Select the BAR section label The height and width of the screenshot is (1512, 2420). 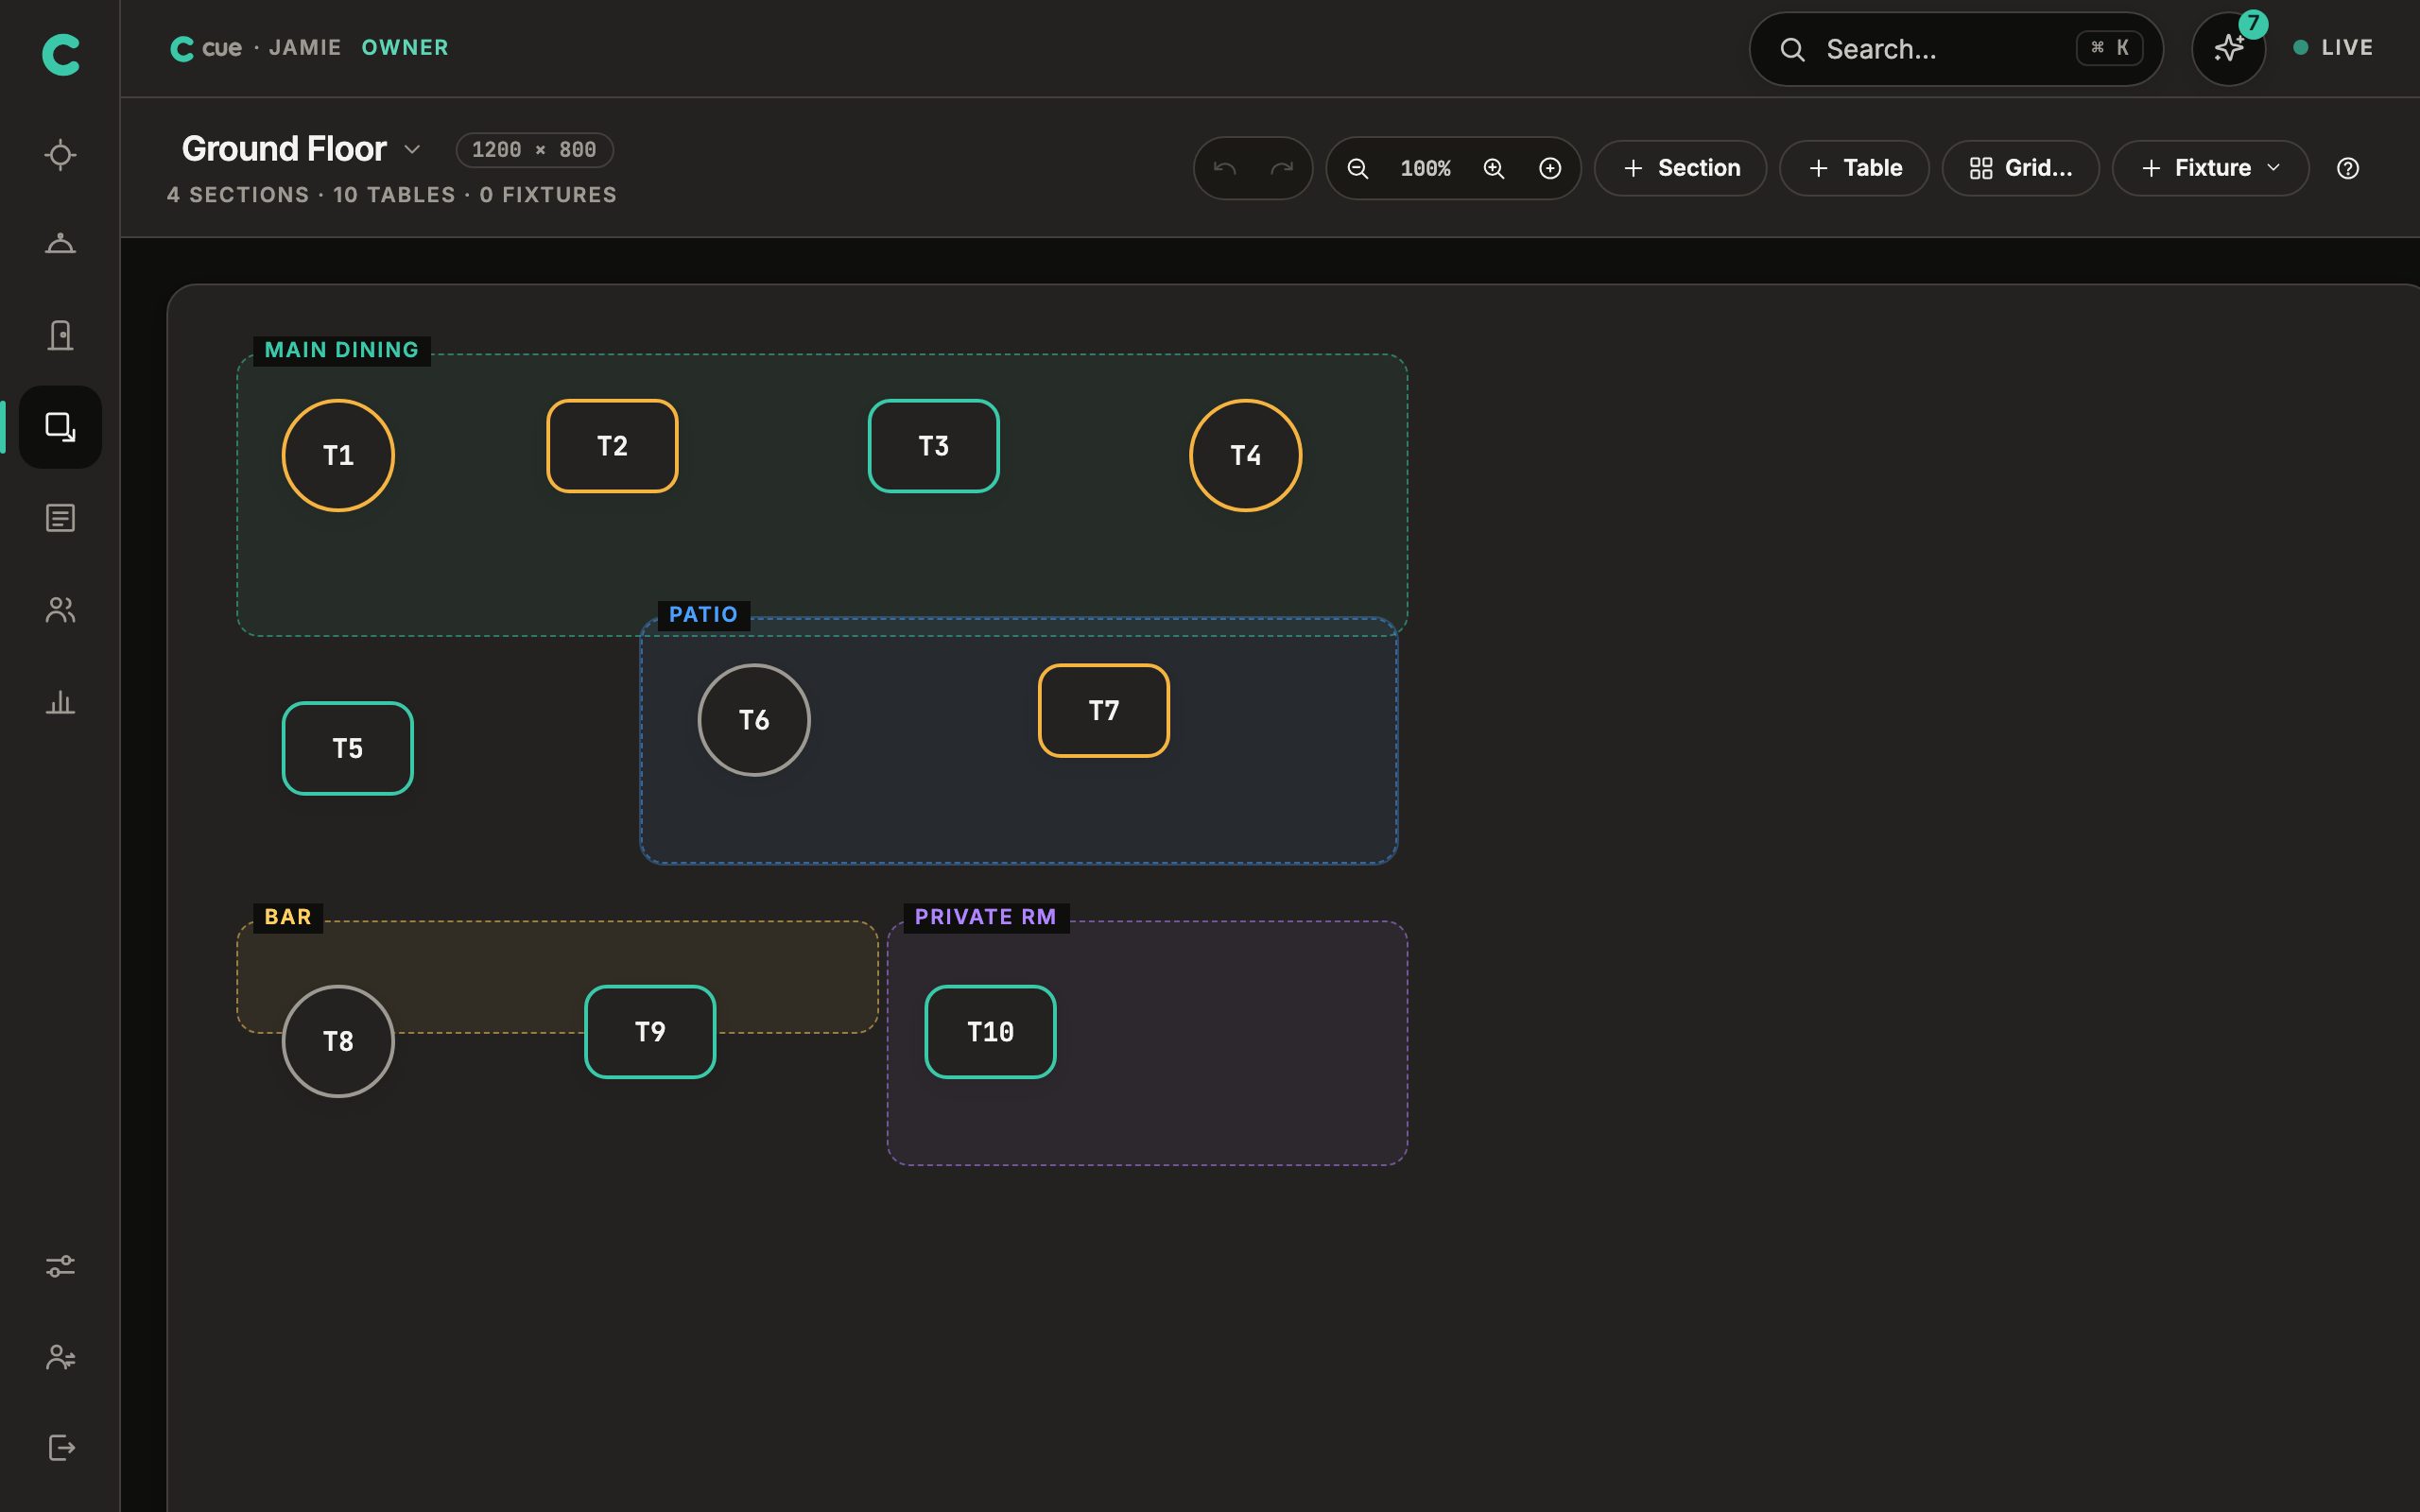pos(288,917)
